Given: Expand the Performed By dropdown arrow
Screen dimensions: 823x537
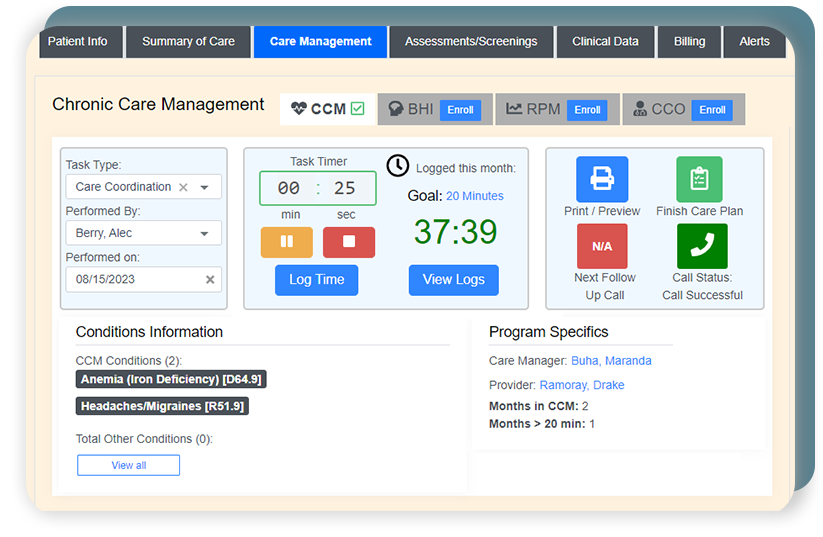Looking at the screenshot, I should [x=204, y=234].
